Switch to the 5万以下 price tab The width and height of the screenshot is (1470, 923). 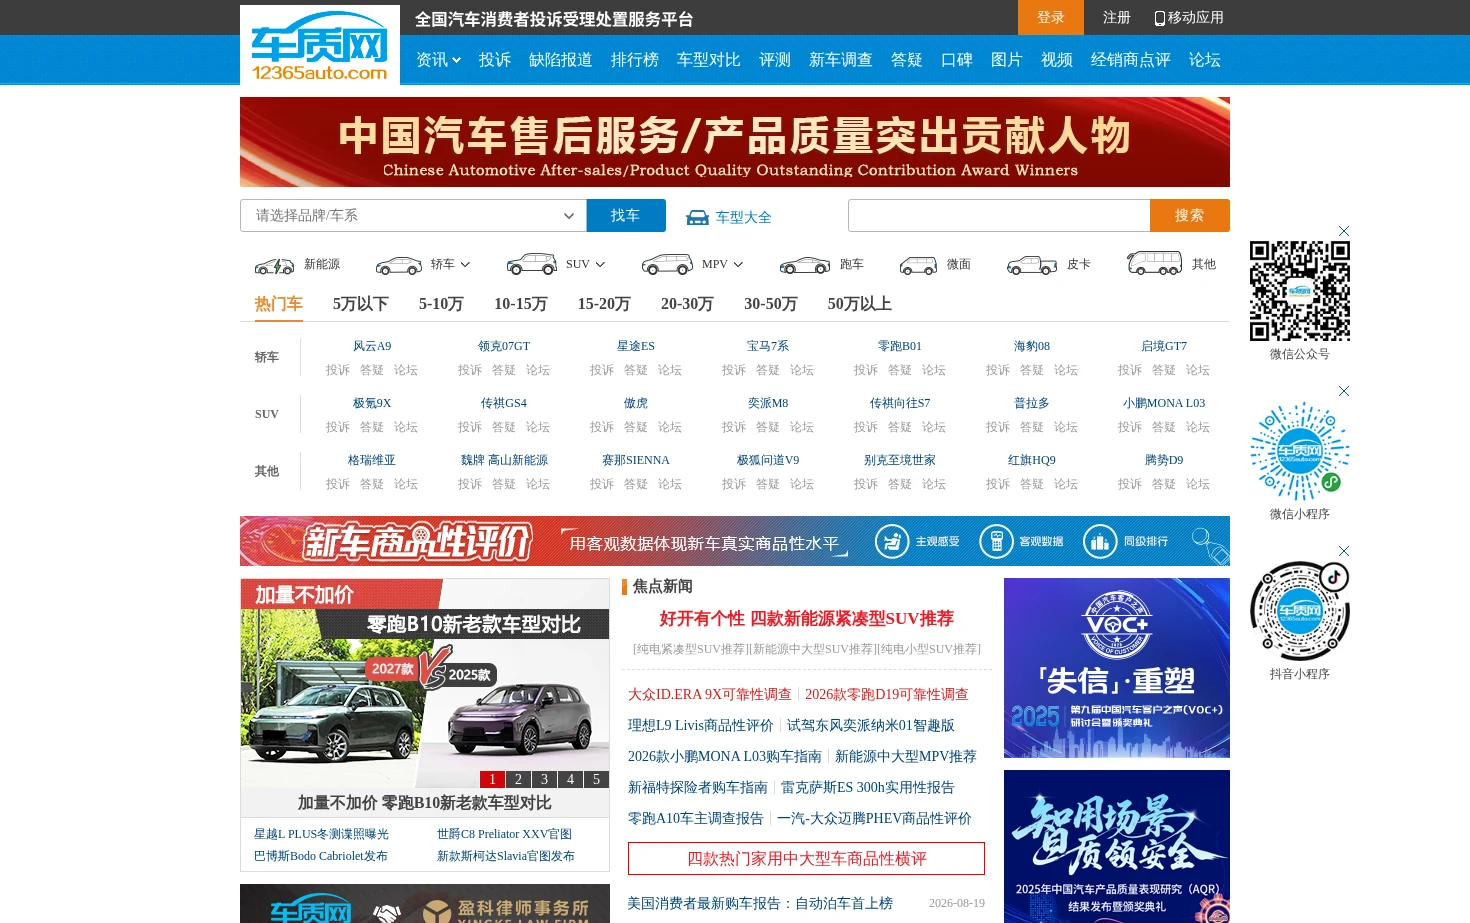[361, 304]
